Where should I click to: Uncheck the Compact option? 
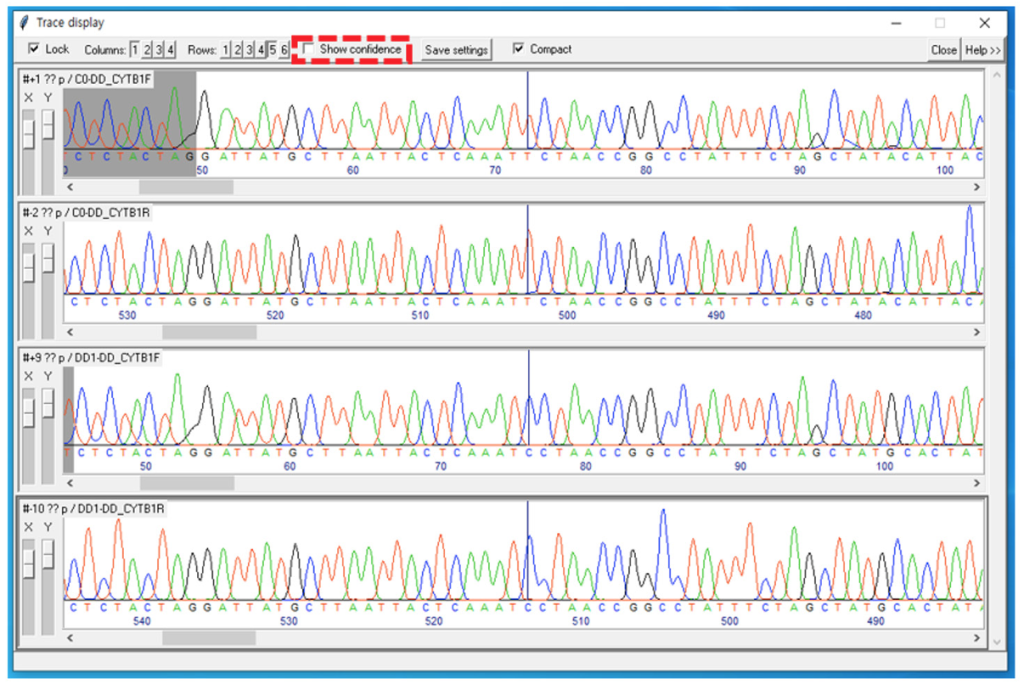tap(518, 49)
